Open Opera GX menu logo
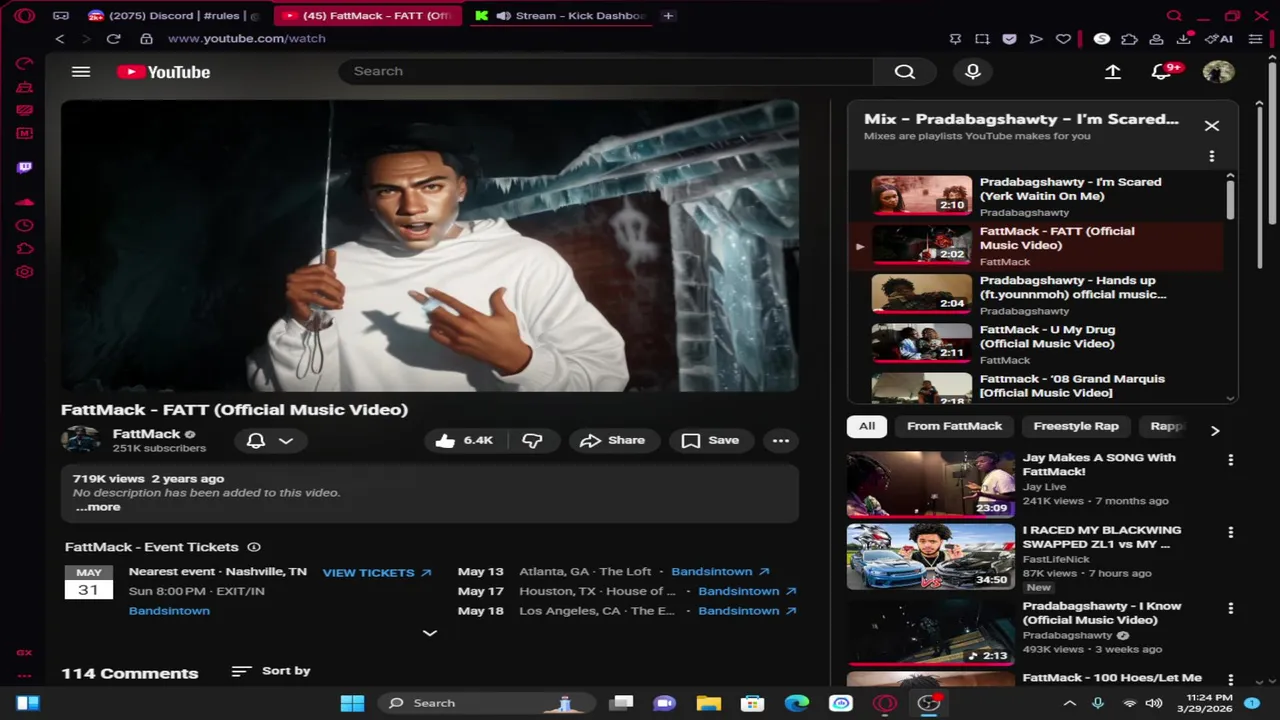 click(25, 15)
